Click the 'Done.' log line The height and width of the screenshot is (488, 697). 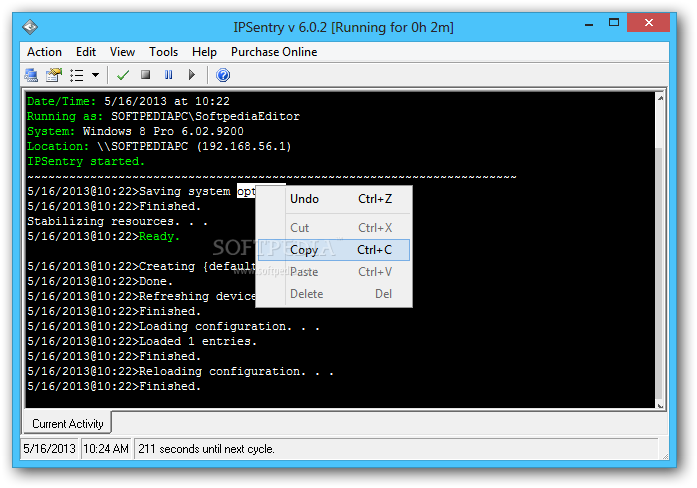(x=100, y=281)
